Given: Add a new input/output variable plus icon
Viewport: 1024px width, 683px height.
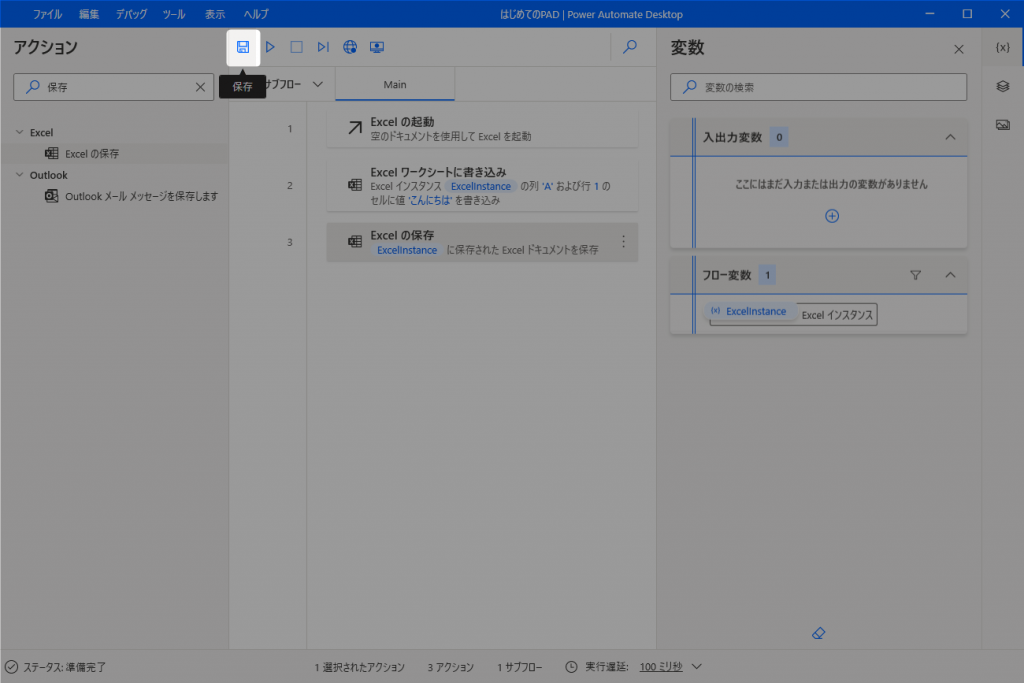Looking at the screenshot, I should pyautogui.click(x=832, y=216).
